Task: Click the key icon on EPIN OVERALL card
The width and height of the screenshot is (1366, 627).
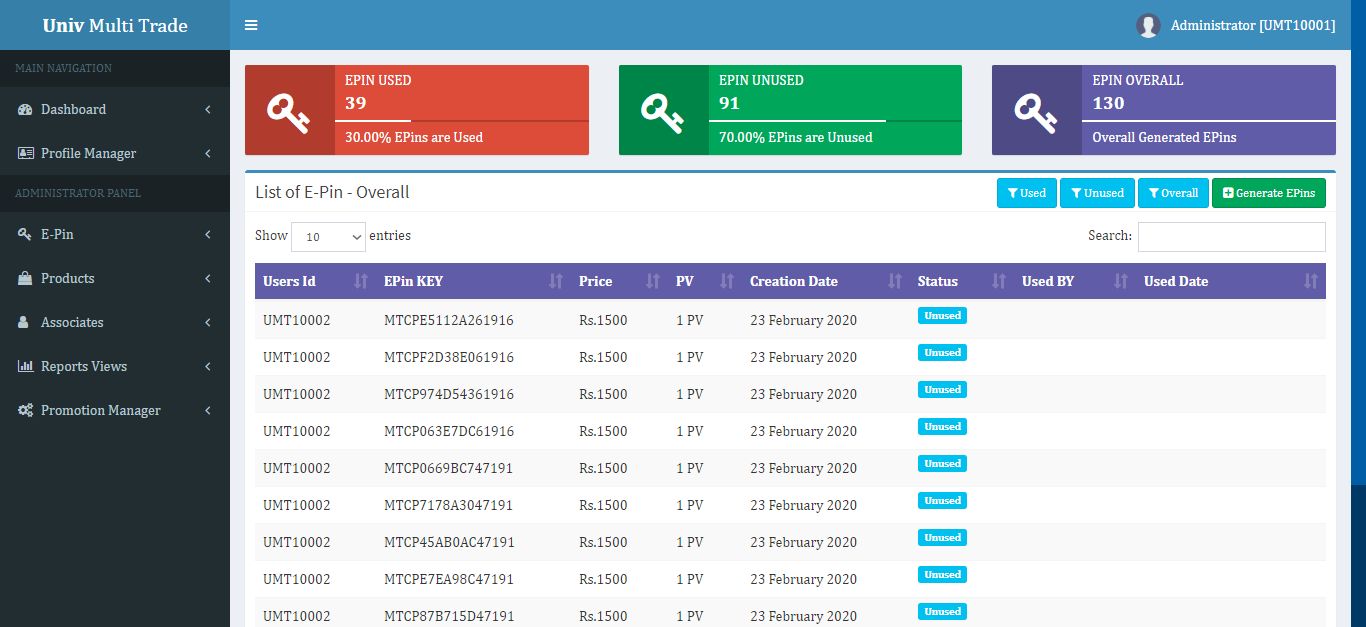Action: click(x=1036, y=110)
